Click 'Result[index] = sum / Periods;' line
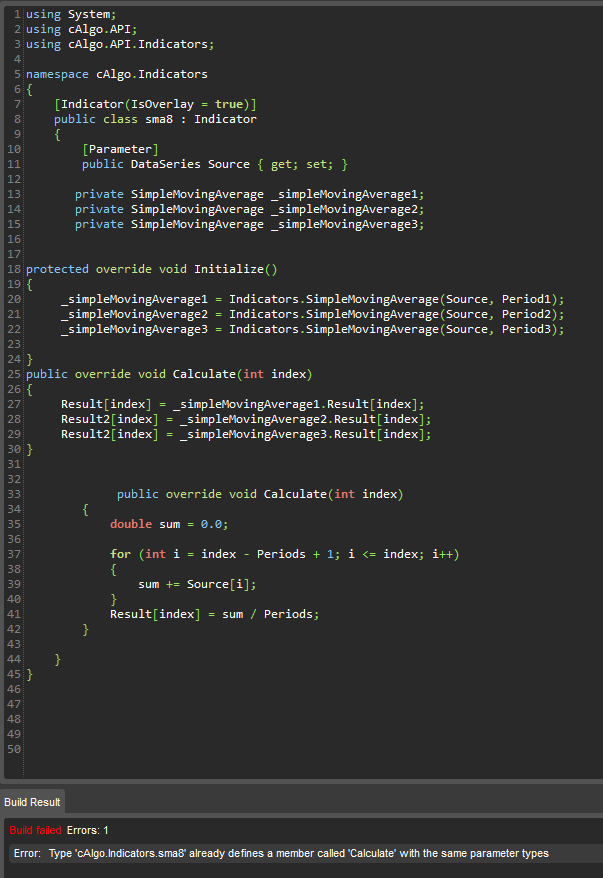 tap(214, 614)
